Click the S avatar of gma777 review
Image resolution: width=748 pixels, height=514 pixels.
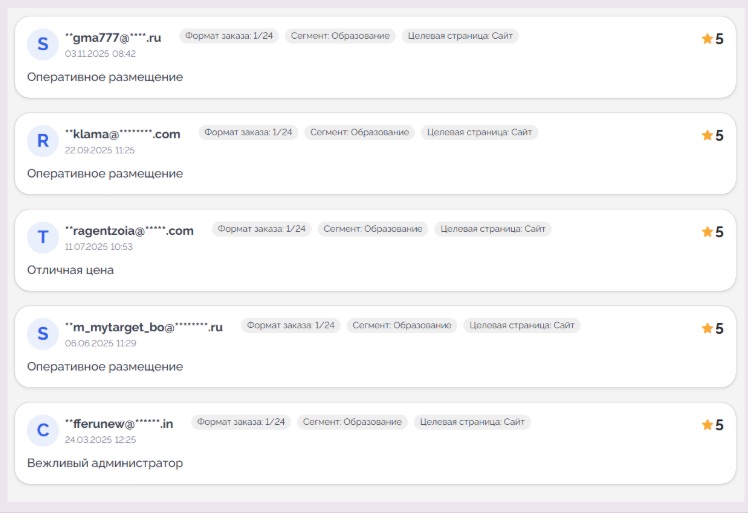point(42,44)
